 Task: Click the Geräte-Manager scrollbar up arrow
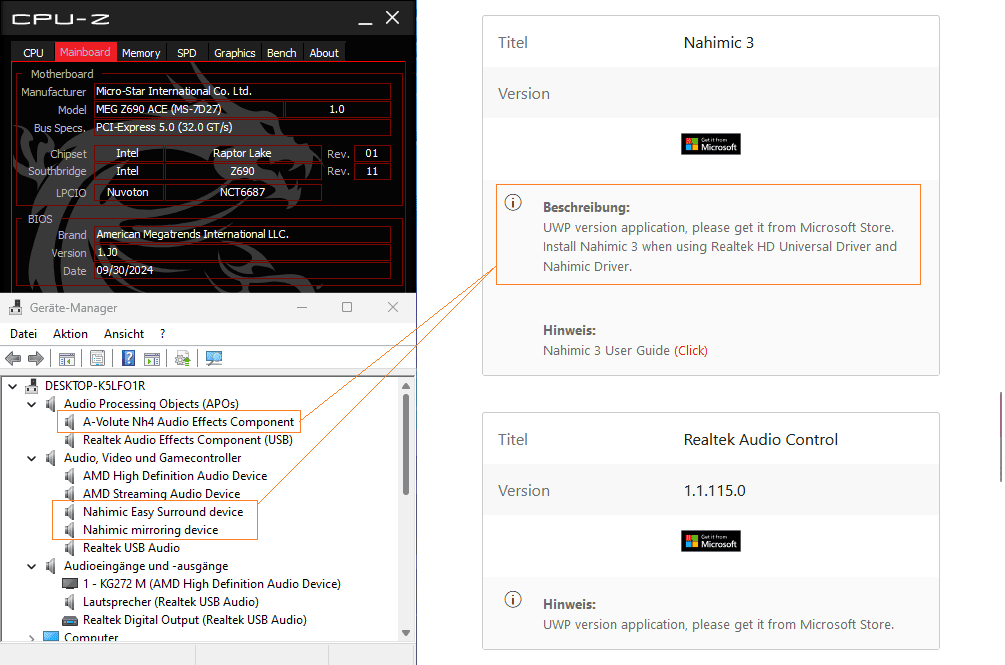coord(406,386)
